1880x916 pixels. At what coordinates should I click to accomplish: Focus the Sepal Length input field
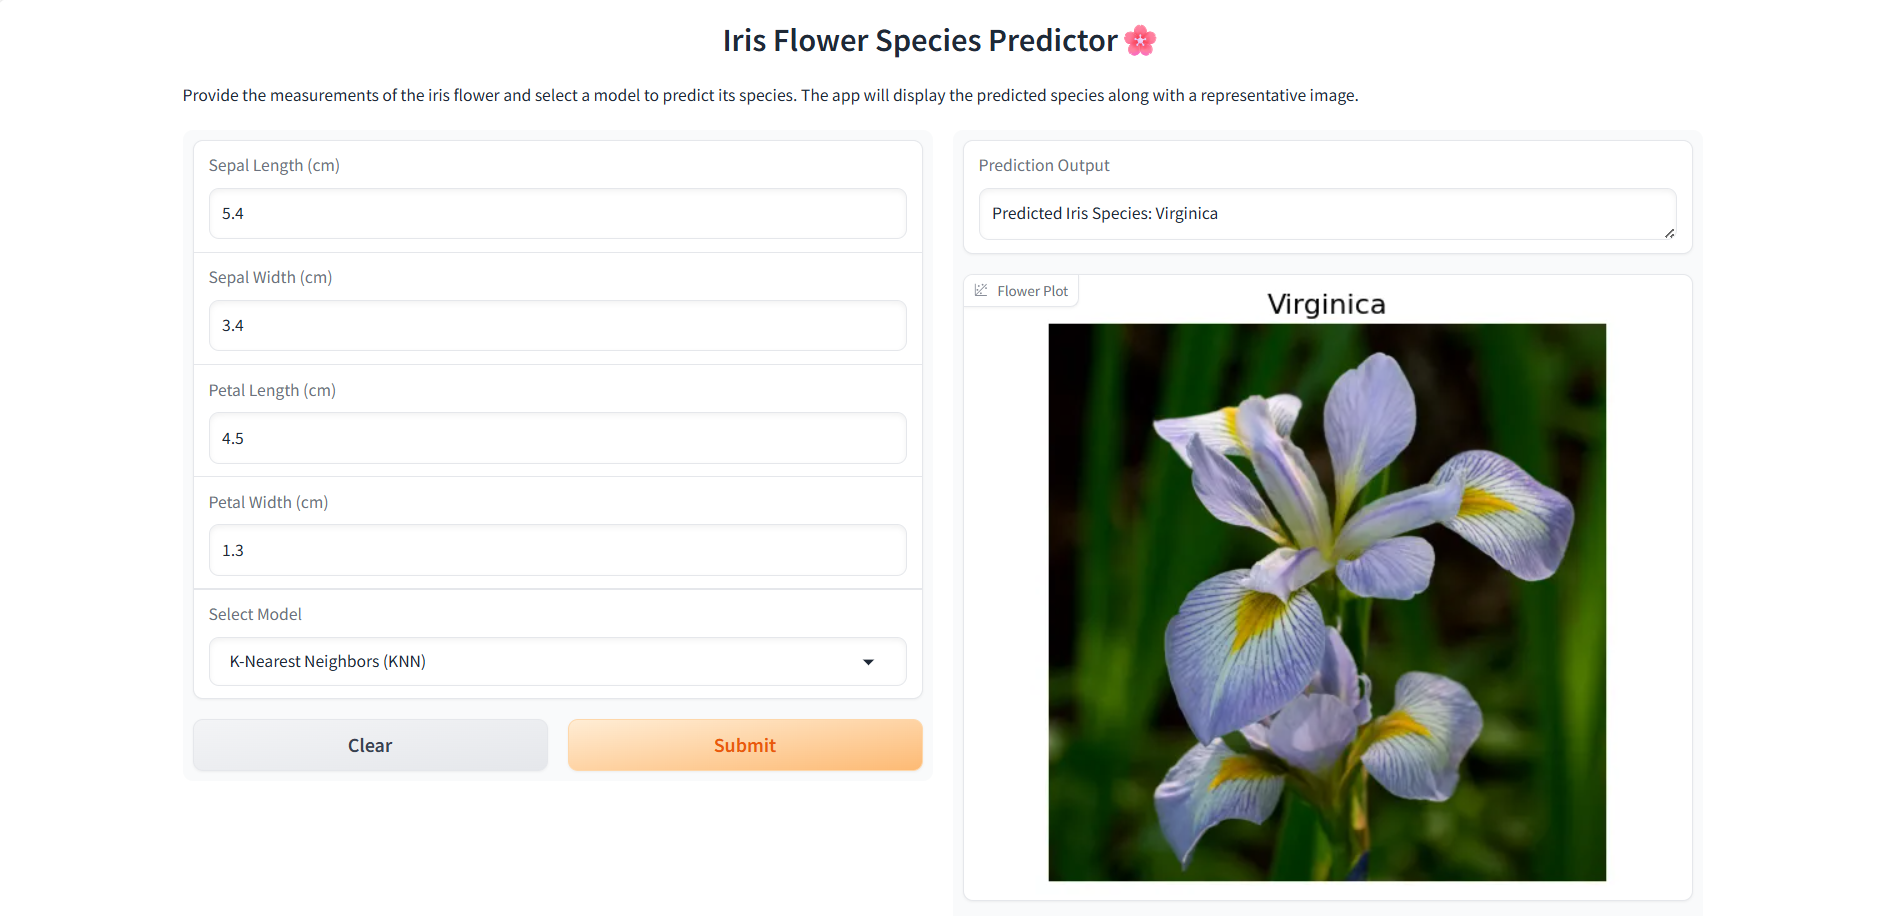coord(557,214)
